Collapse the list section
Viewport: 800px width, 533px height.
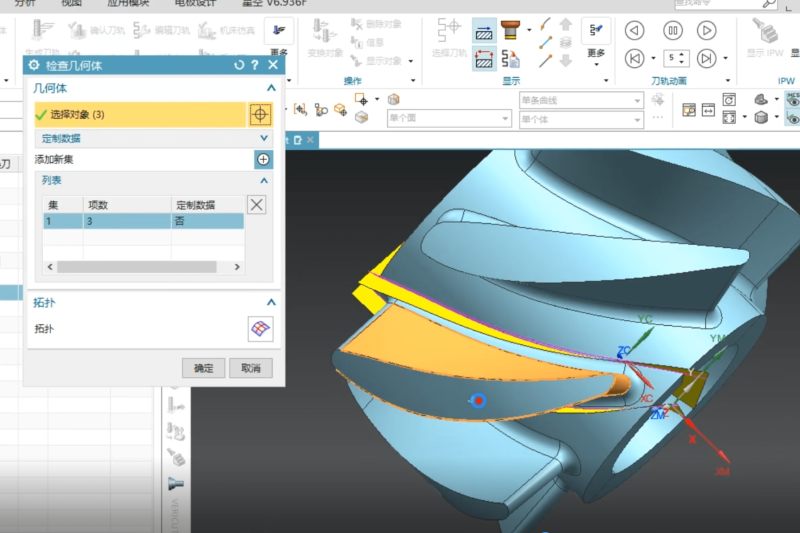tap(264, 180)
